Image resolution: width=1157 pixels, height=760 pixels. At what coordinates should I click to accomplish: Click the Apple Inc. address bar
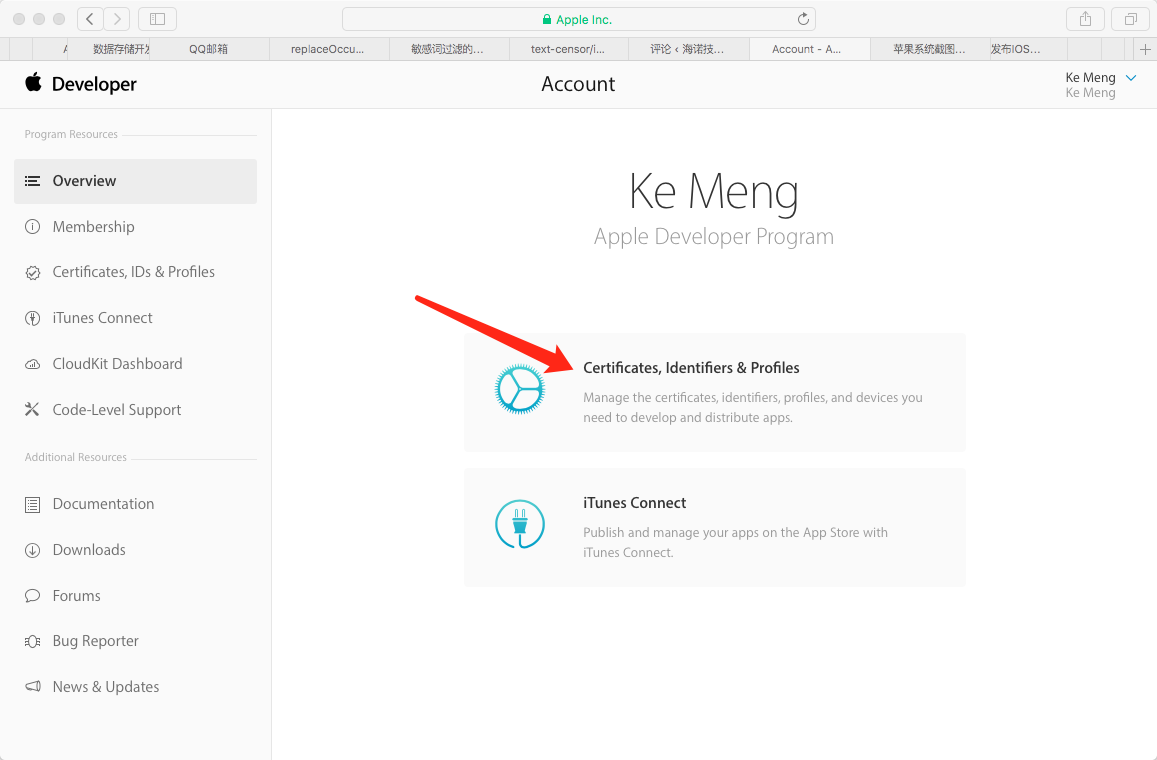578,19
